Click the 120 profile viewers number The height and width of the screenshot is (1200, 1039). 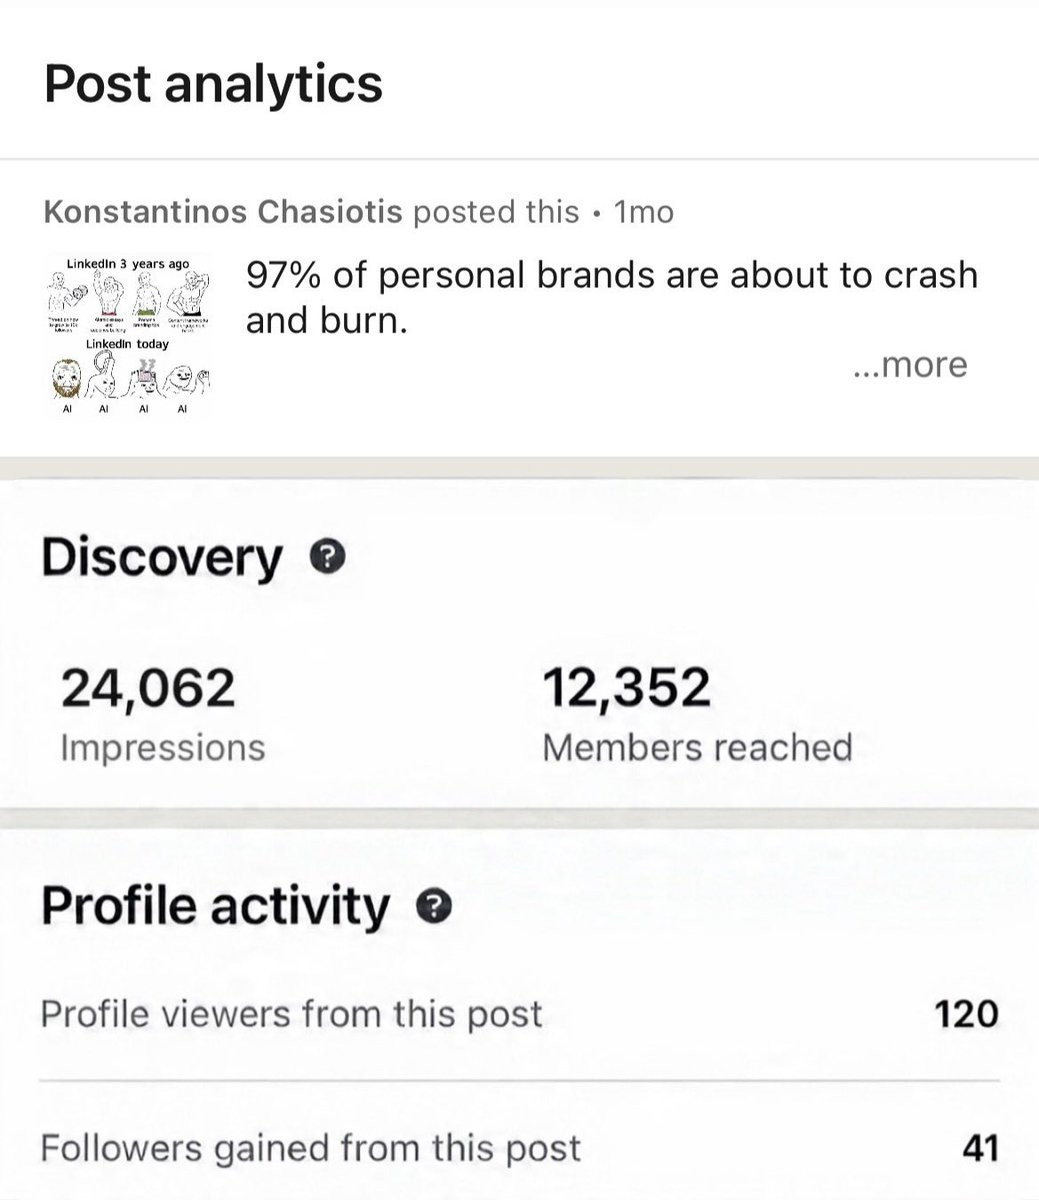coord(966,1014)
